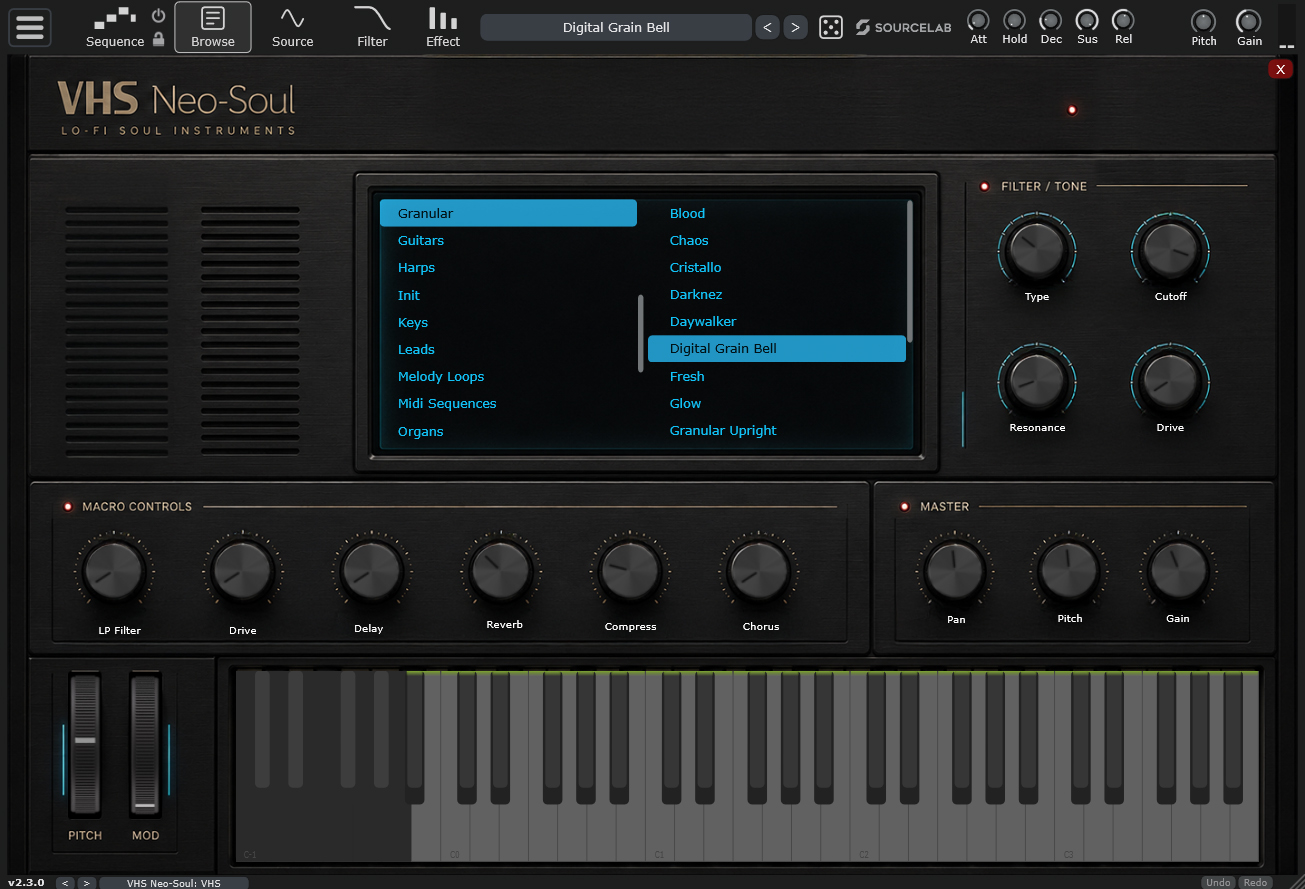Viewport: 1305px width, 889px height.
Task: Click the Master Pan knob
Action: point(955,570)
